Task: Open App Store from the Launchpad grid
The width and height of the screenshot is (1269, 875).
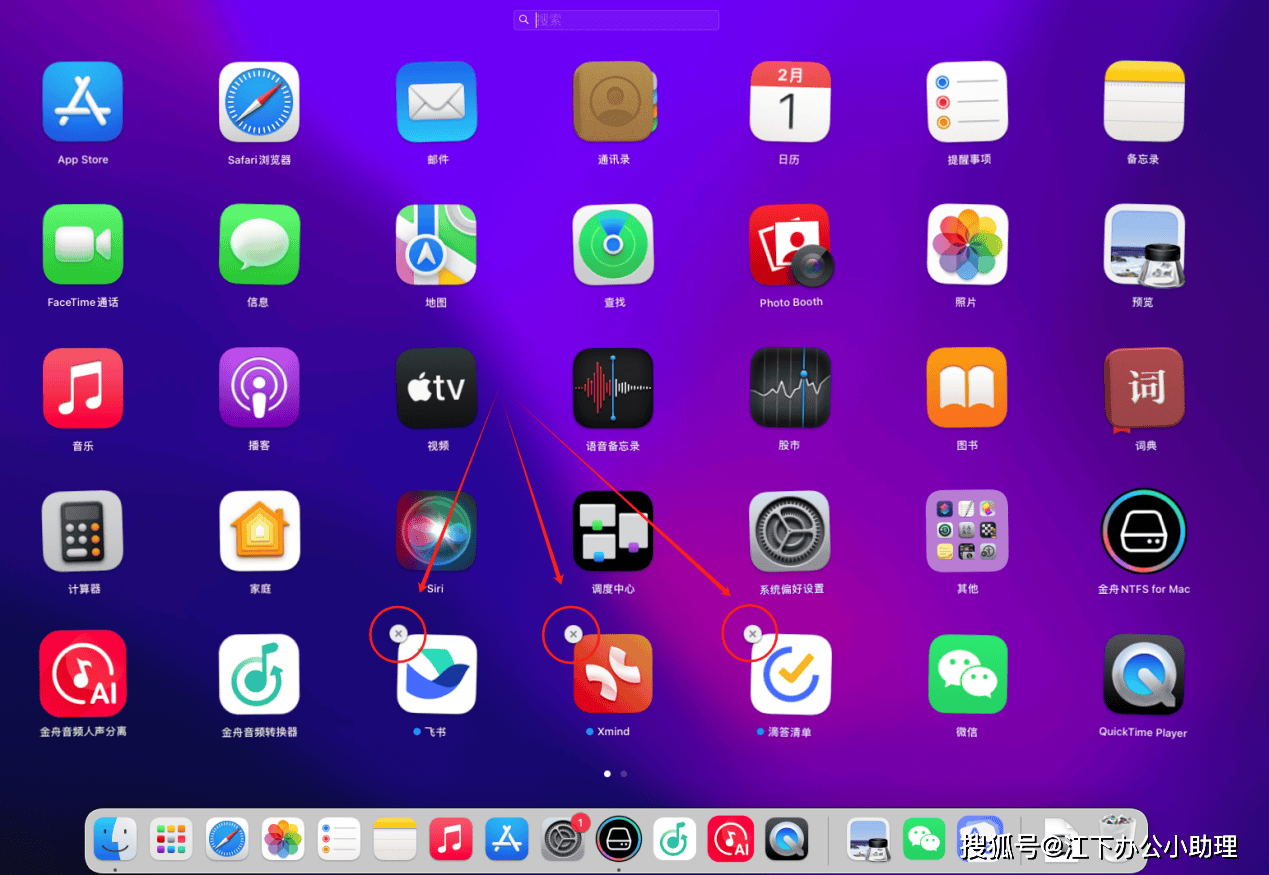Action: point(82,102)
